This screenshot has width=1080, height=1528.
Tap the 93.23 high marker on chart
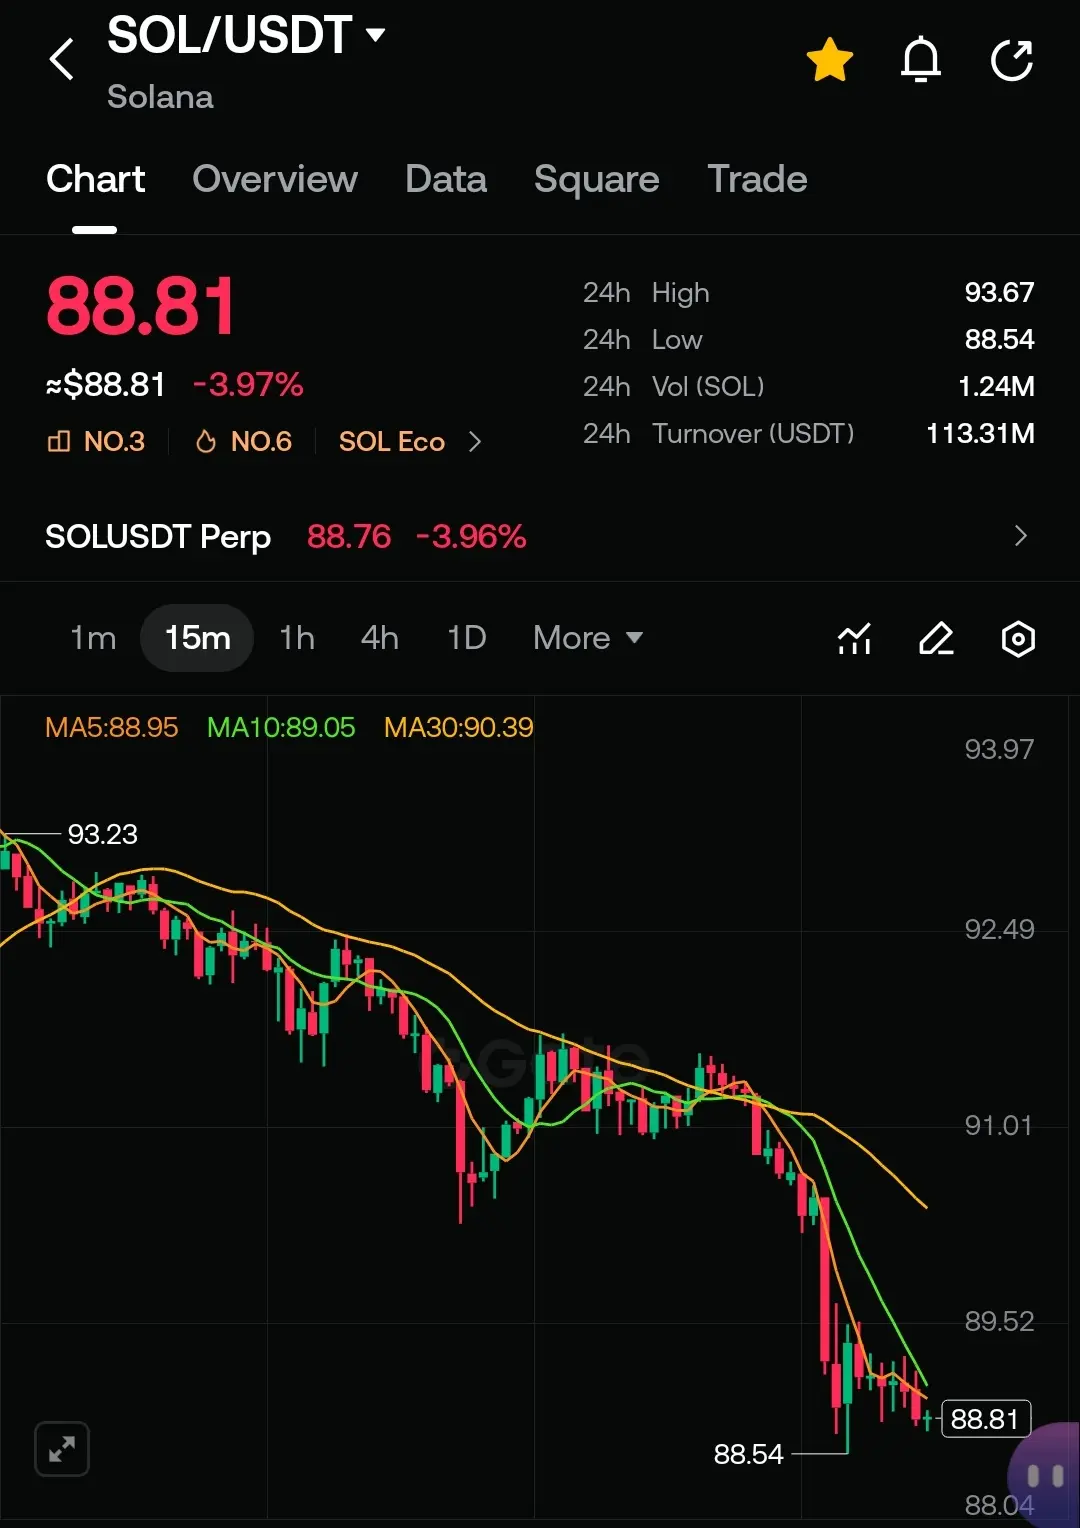click(102, 834)
